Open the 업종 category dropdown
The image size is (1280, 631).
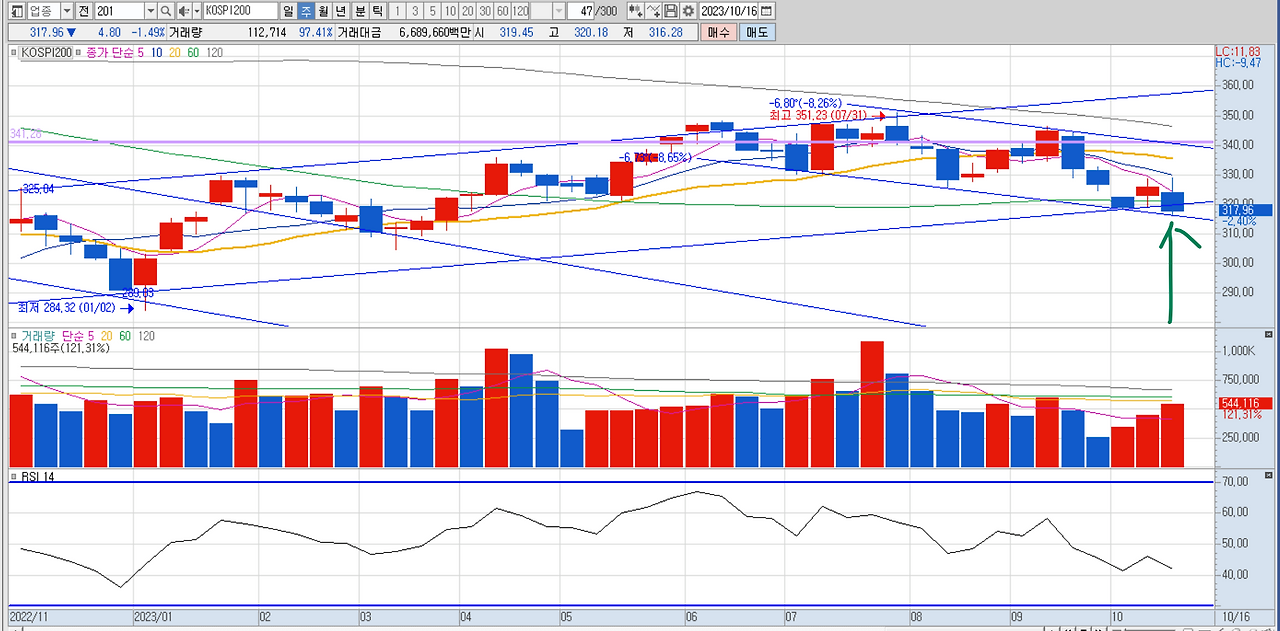[67, 10]
